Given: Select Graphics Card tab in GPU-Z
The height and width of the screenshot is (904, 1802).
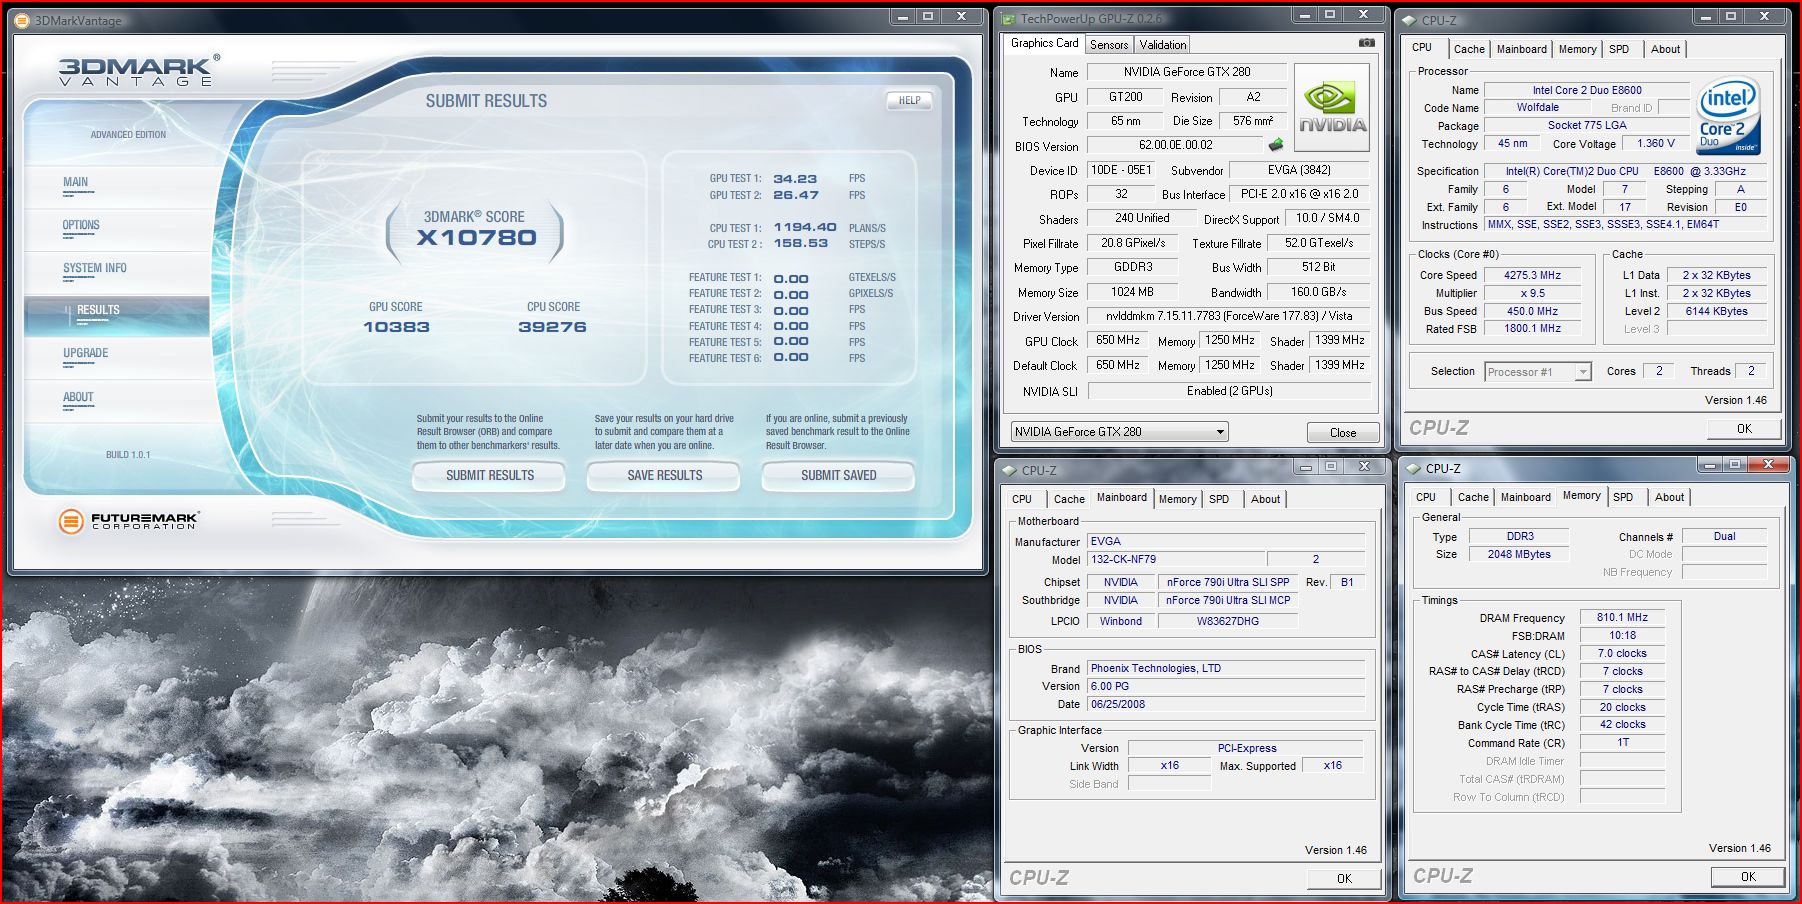Looking at the screenshot, I should point(1044,43).
